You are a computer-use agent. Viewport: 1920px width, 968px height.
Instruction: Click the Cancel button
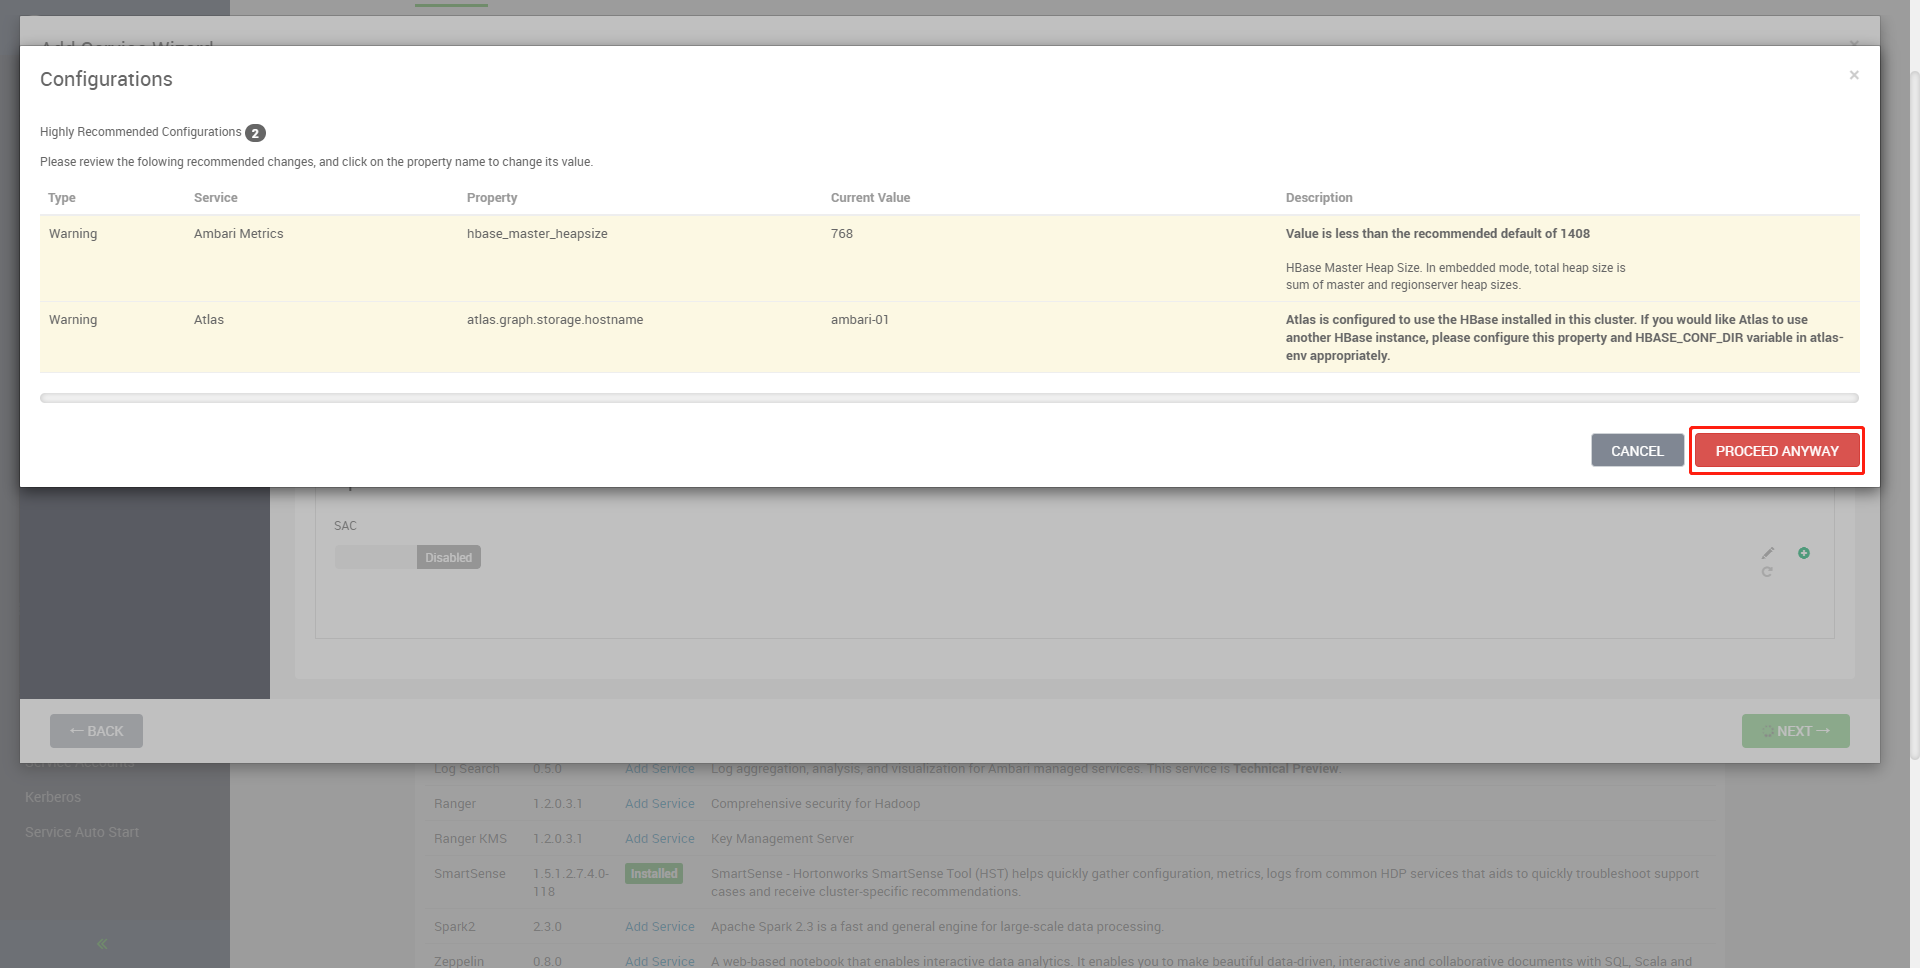[x=1637, y=451]
